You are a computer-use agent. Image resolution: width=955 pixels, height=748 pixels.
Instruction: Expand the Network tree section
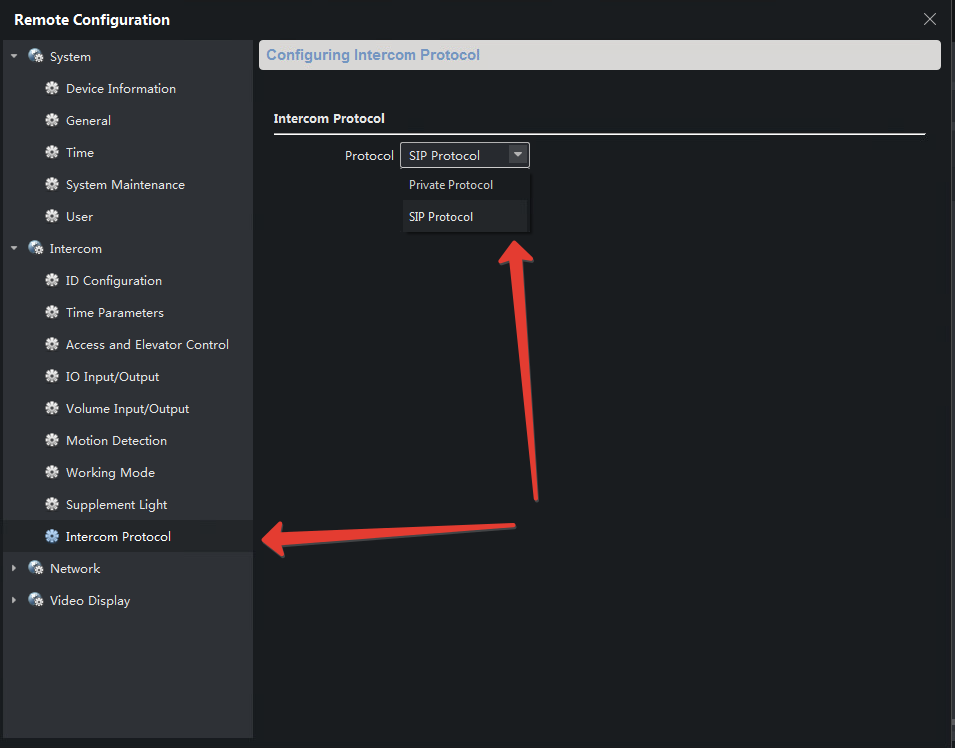[14, 569]
